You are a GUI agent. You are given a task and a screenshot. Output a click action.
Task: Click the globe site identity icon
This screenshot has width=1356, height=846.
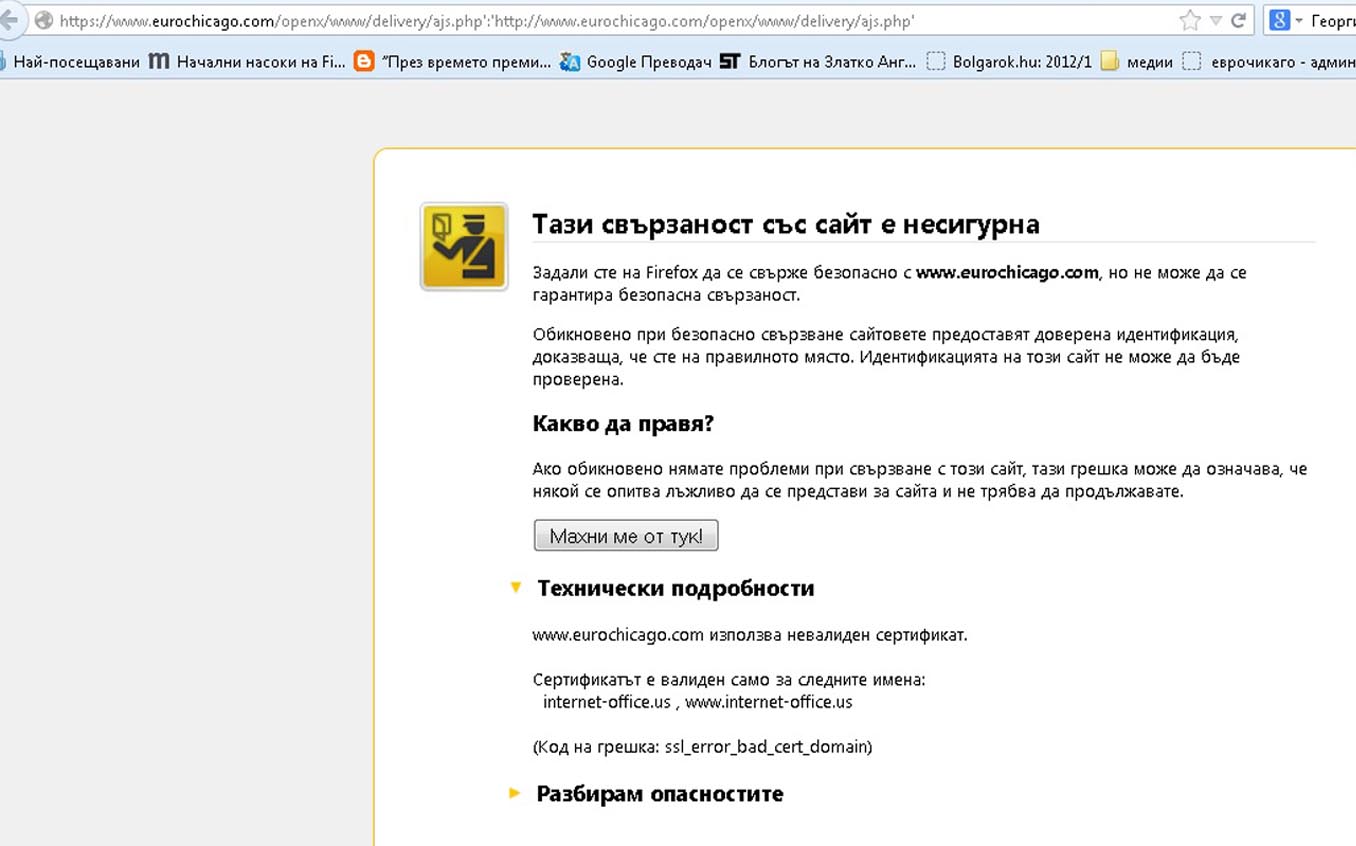(43, 20)
